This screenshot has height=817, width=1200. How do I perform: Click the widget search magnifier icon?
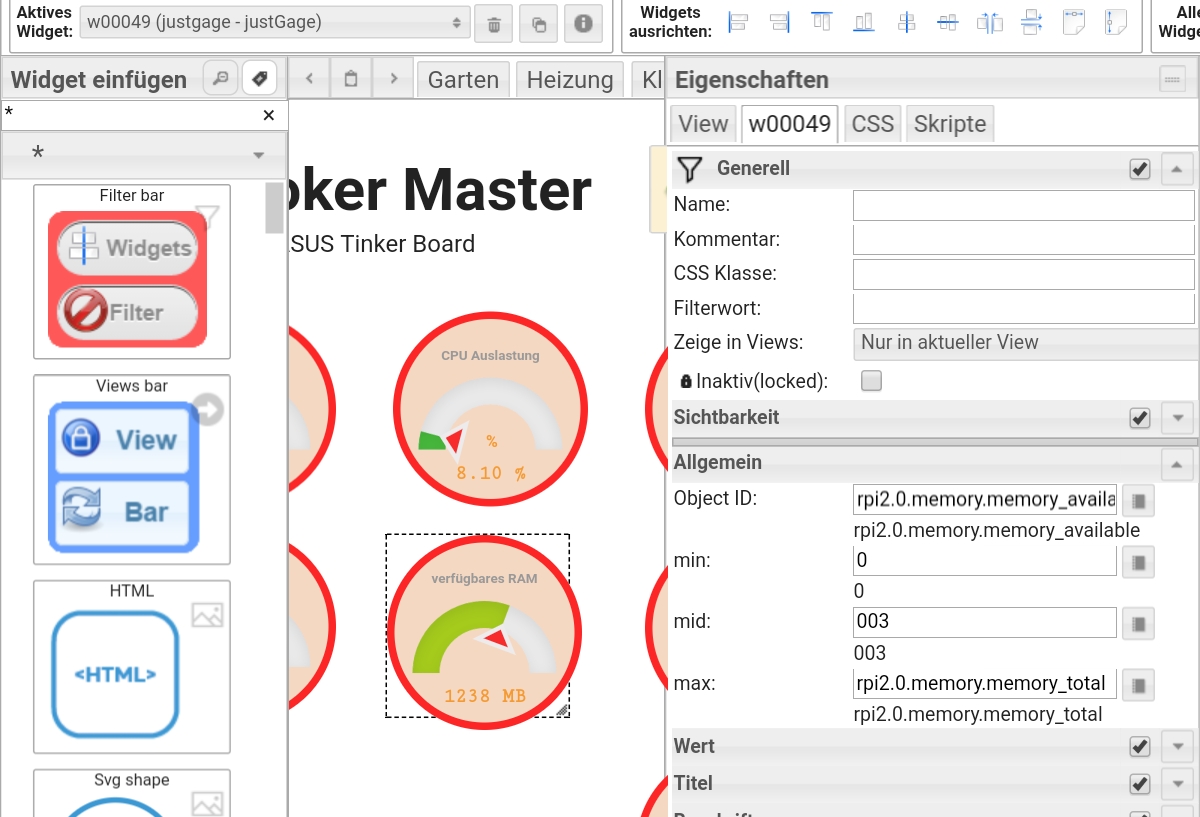point(220,78)
